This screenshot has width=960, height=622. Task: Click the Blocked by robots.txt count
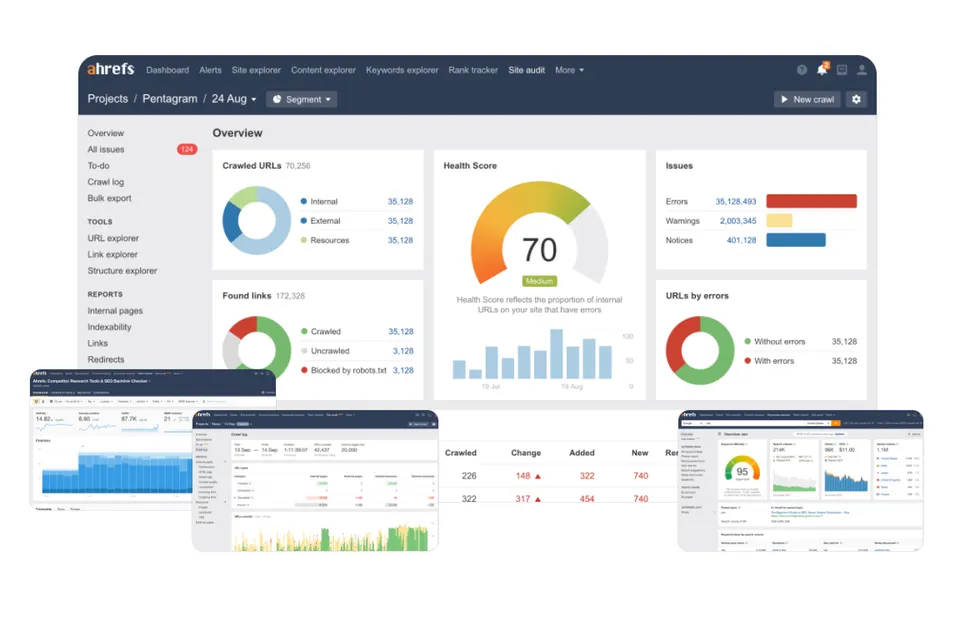(x=403, y=370)
